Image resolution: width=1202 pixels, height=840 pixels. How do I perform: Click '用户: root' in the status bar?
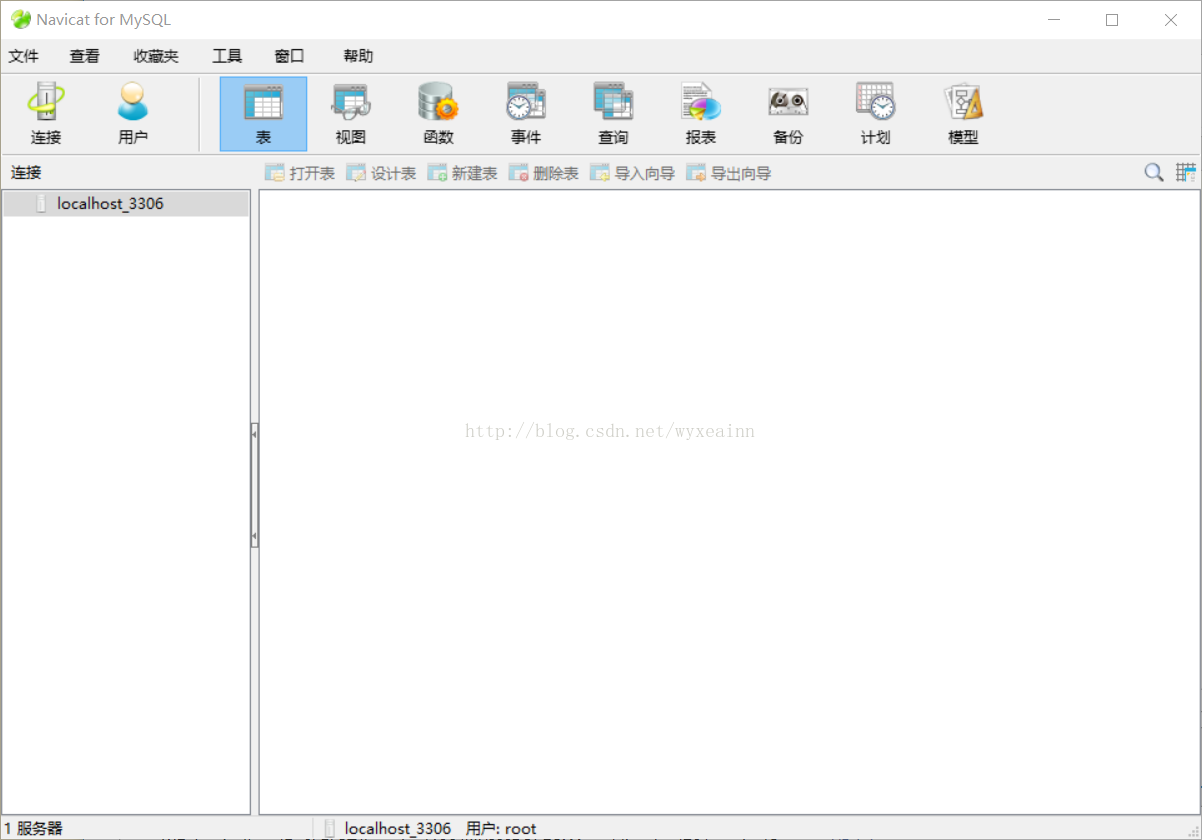[501, 828]
